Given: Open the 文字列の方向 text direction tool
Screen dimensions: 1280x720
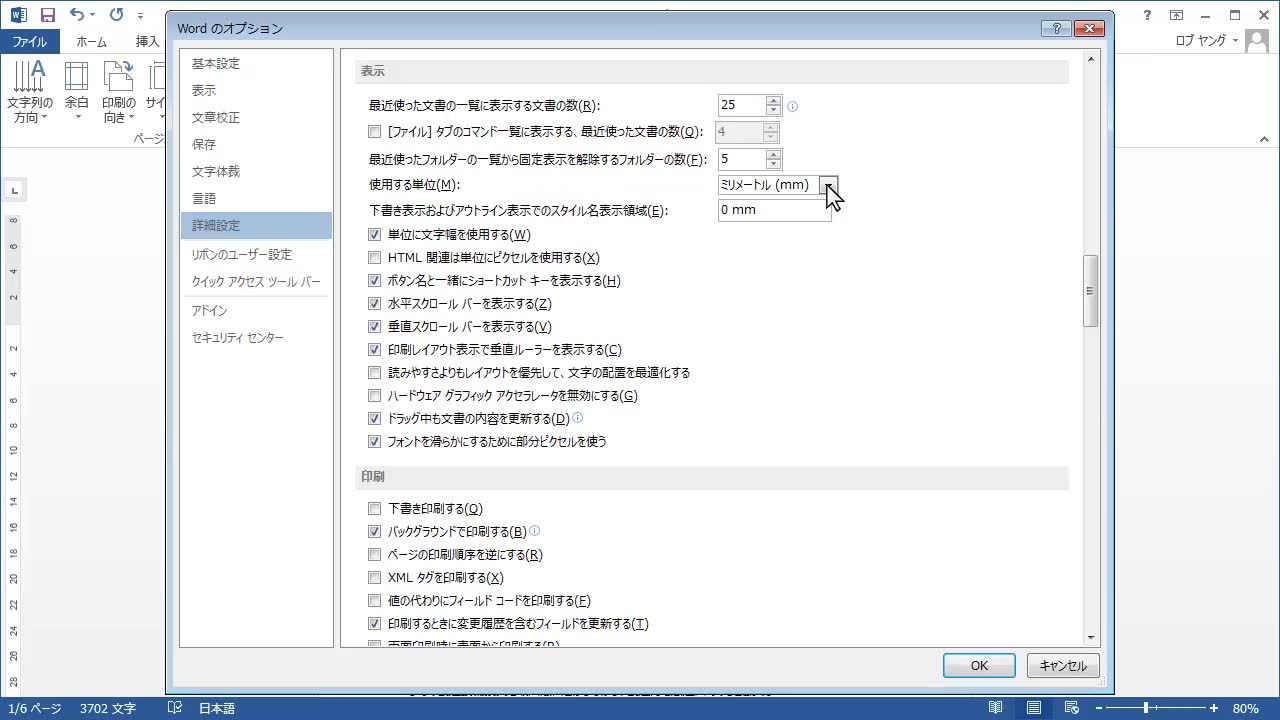Looking at the screenshot, I should click(29, 92).
